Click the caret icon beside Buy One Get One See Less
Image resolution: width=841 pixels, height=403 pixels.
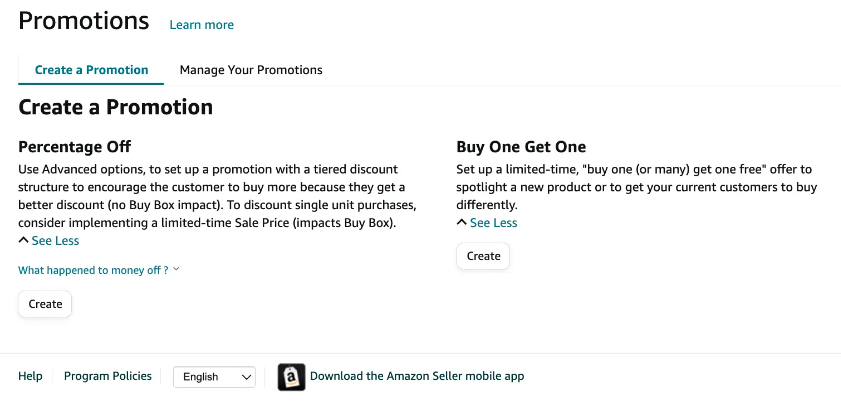(x=461, y=222)
